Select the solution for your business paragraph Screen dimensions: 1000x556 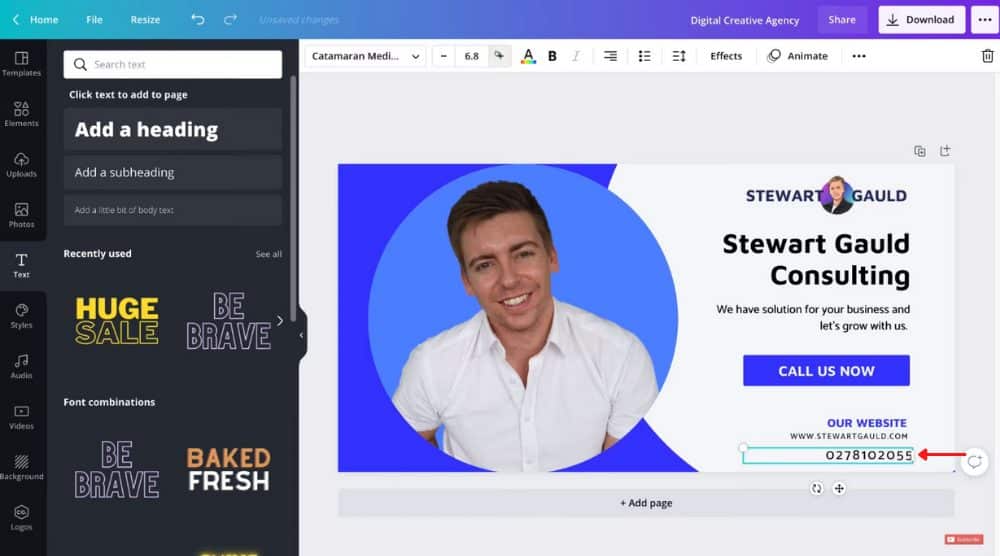pos(812,317)
